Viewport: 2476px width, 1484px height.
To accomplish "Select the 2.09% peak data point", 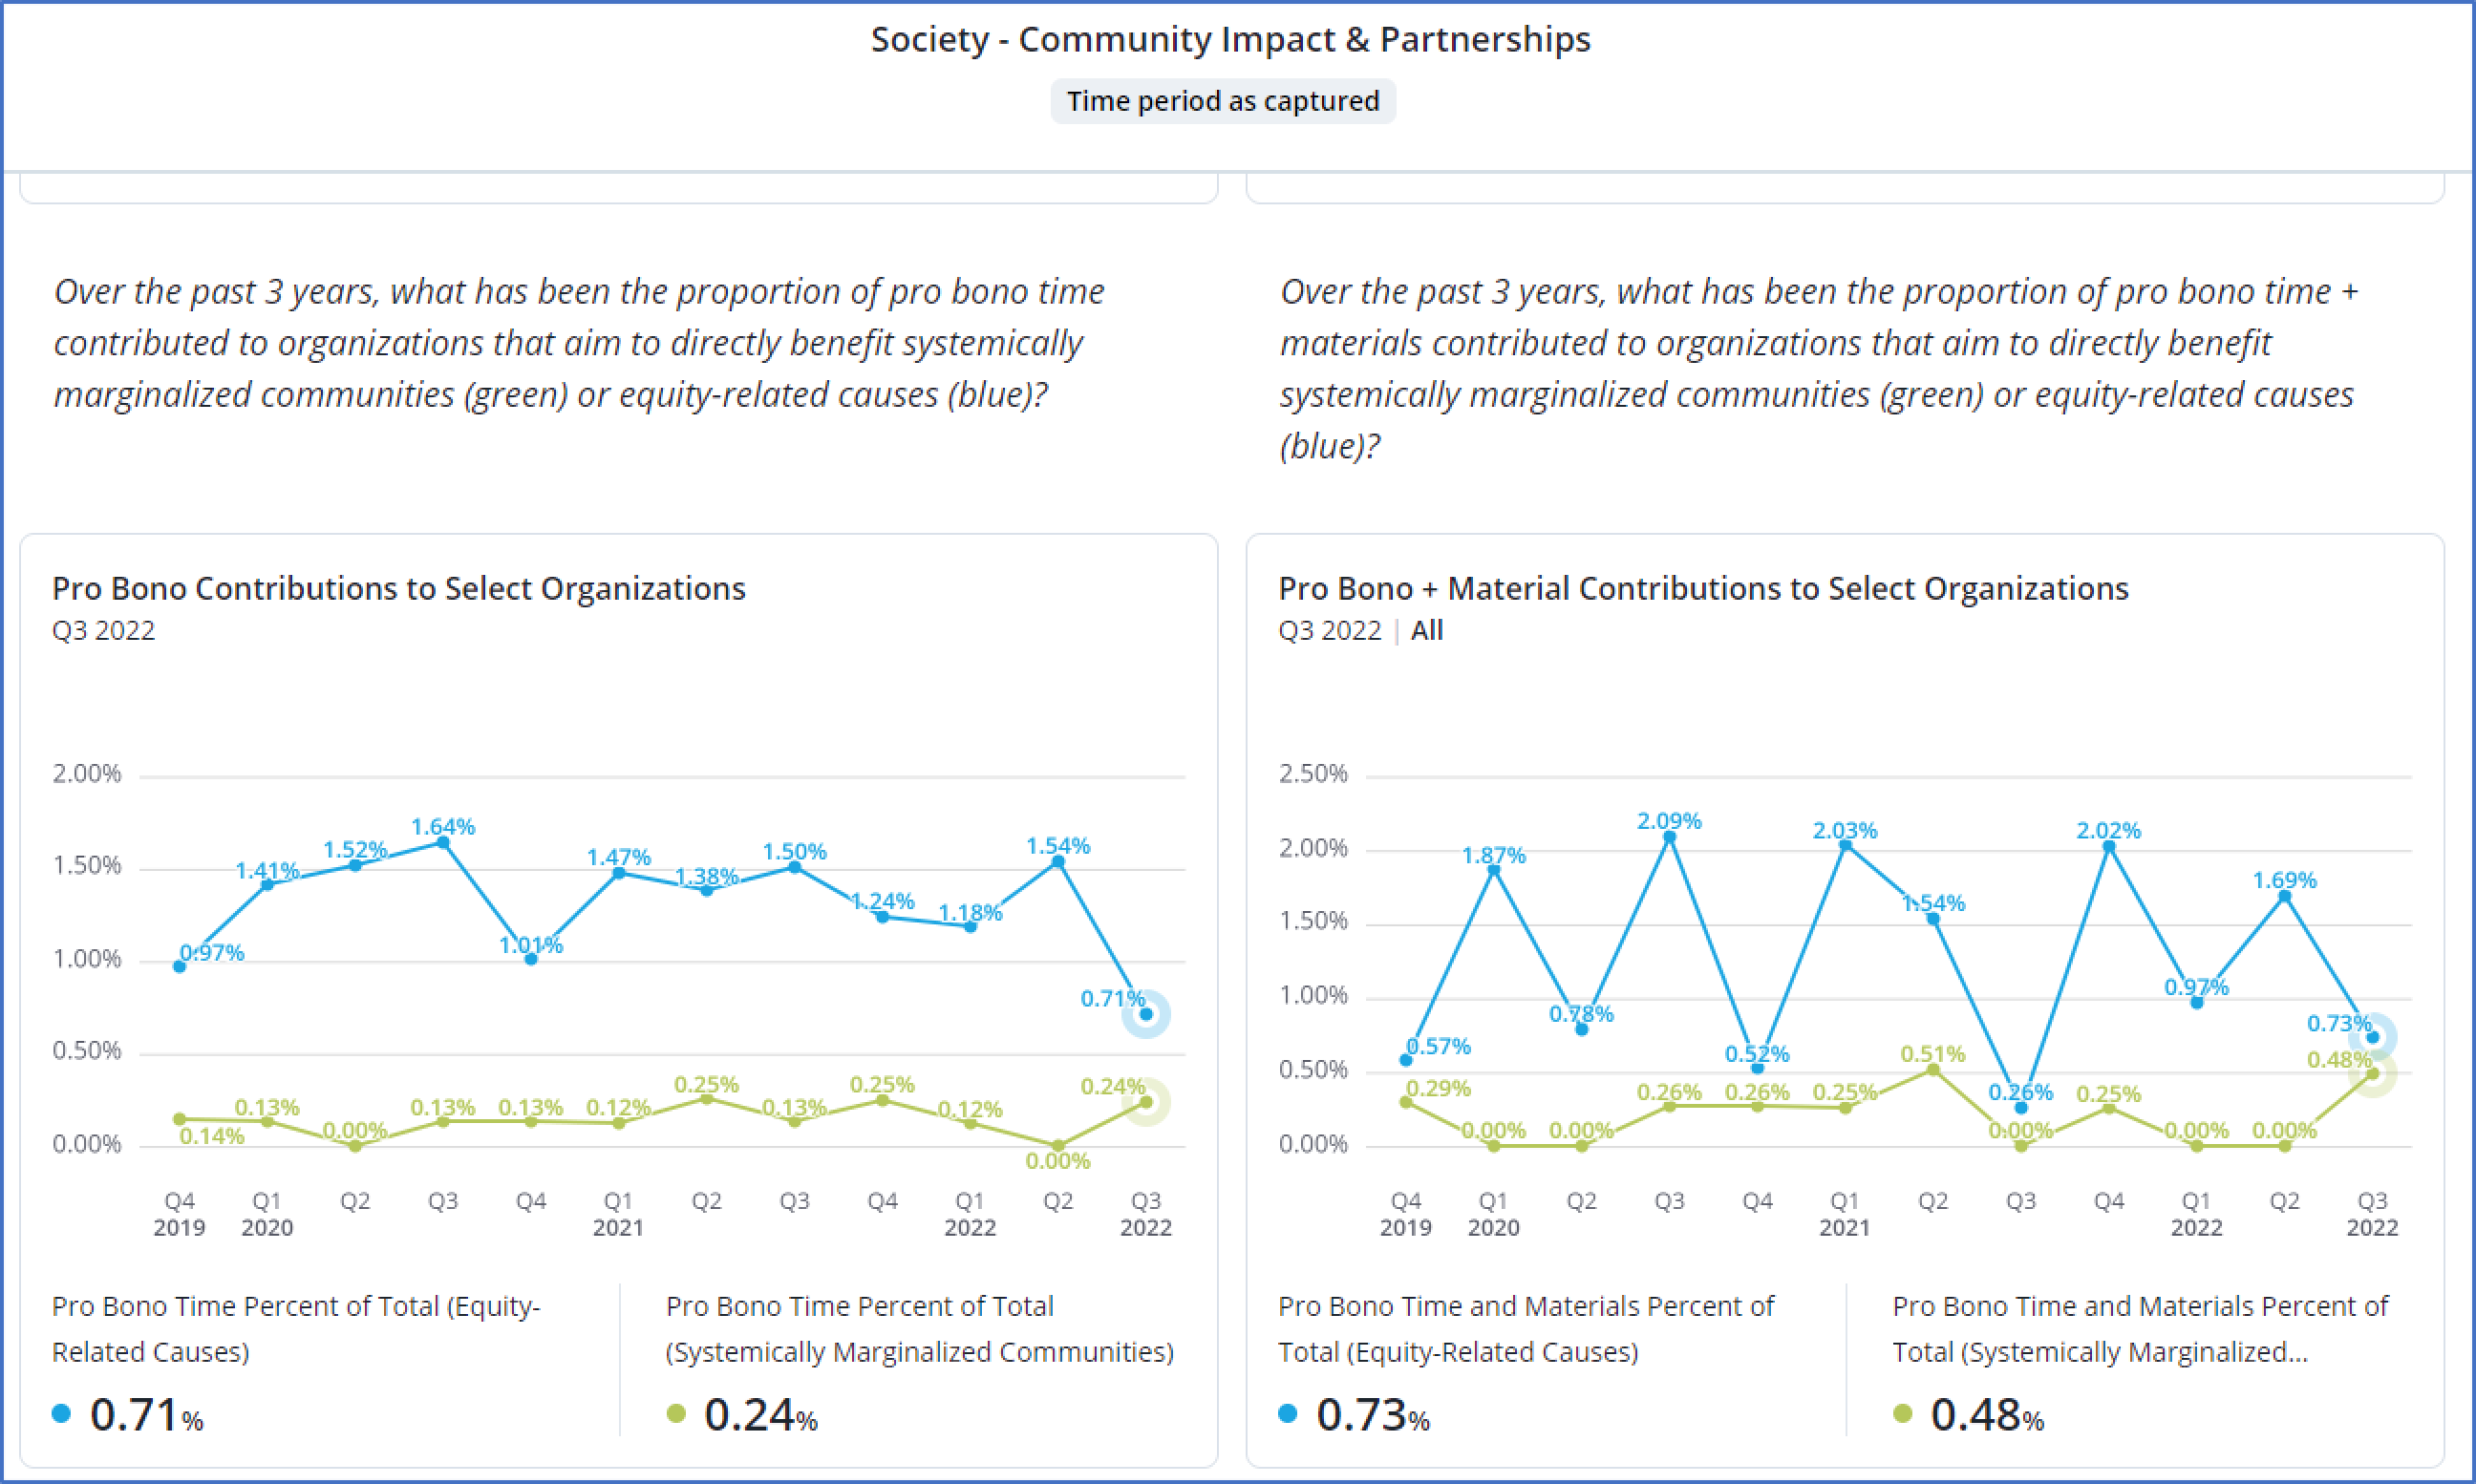I will pyautogui.click(x=1669, y=837).
